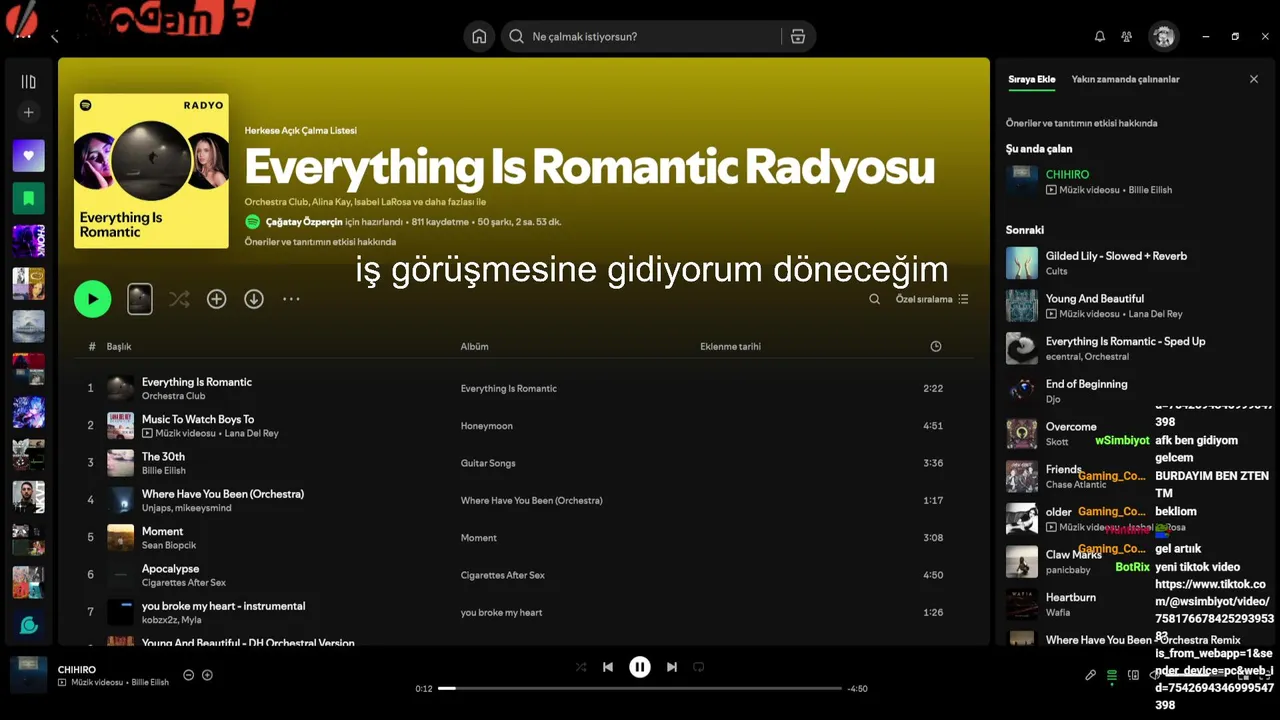Create a new playlist with plus icon
1280x720 pixels.
(x=28, y=113)
